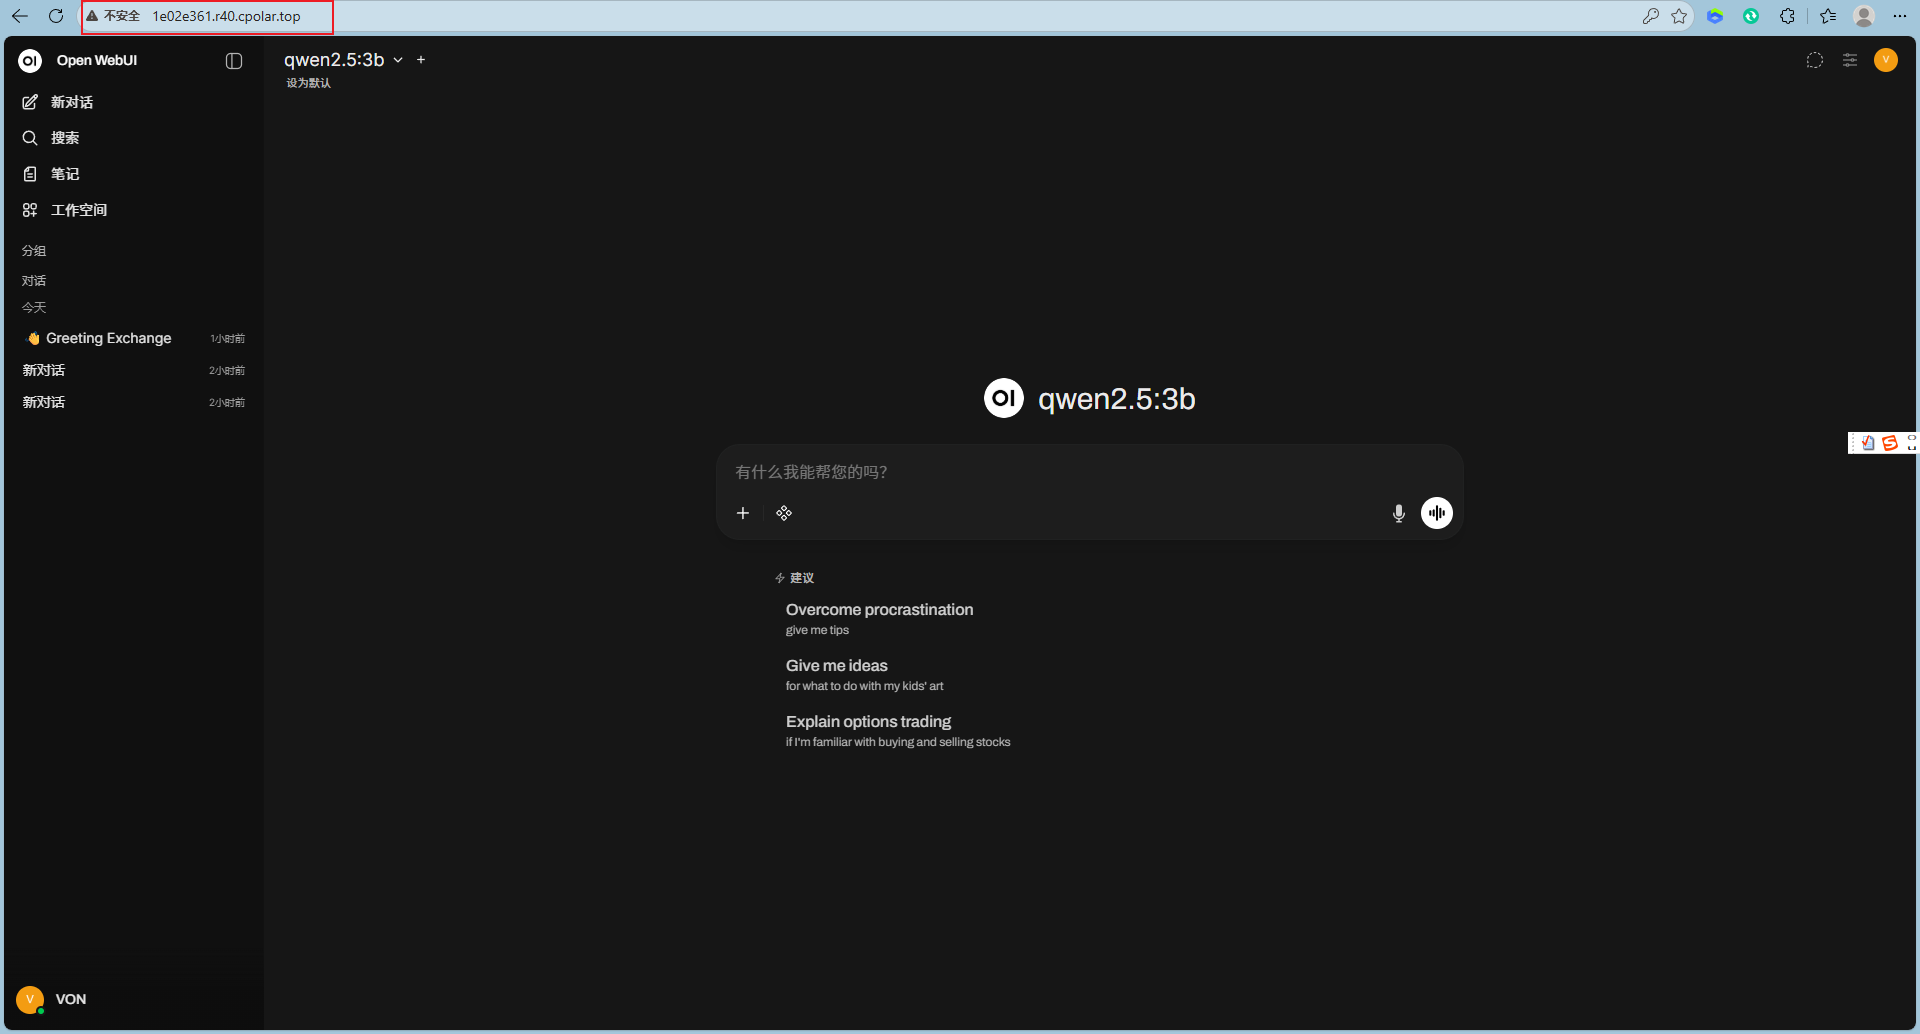The width and height of the screenshot is (1920, 1034).
Task: Click the orange S input method icon
Action: pos(1889,443)
